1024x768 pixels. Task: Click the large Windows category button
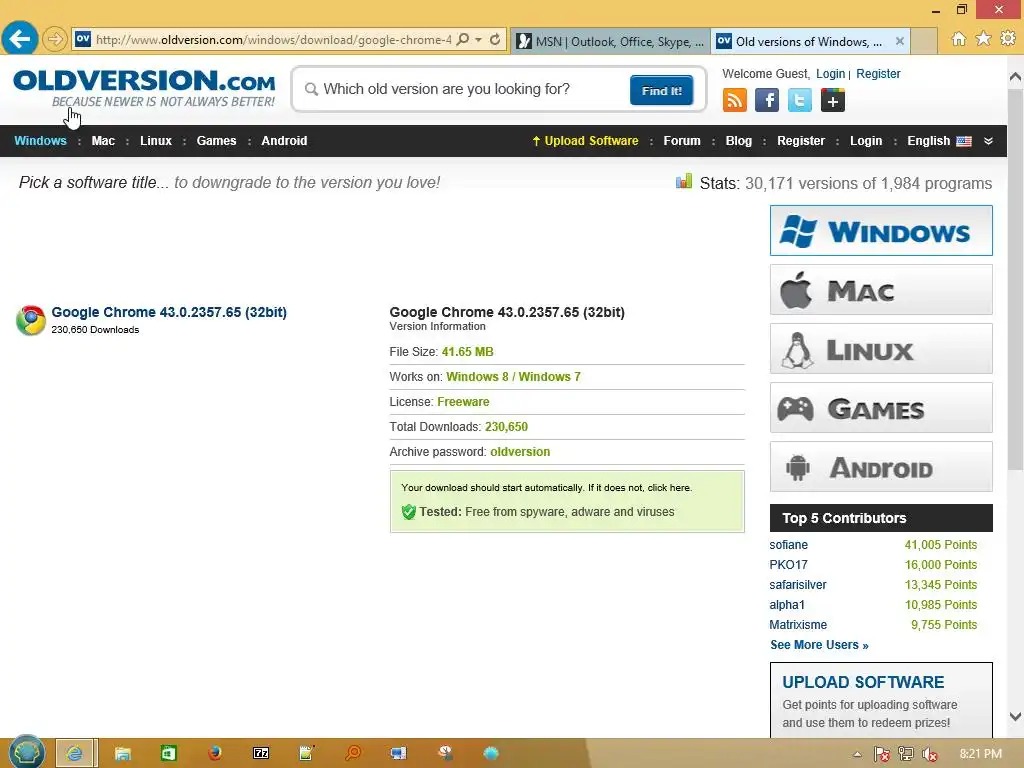point(881,231)
